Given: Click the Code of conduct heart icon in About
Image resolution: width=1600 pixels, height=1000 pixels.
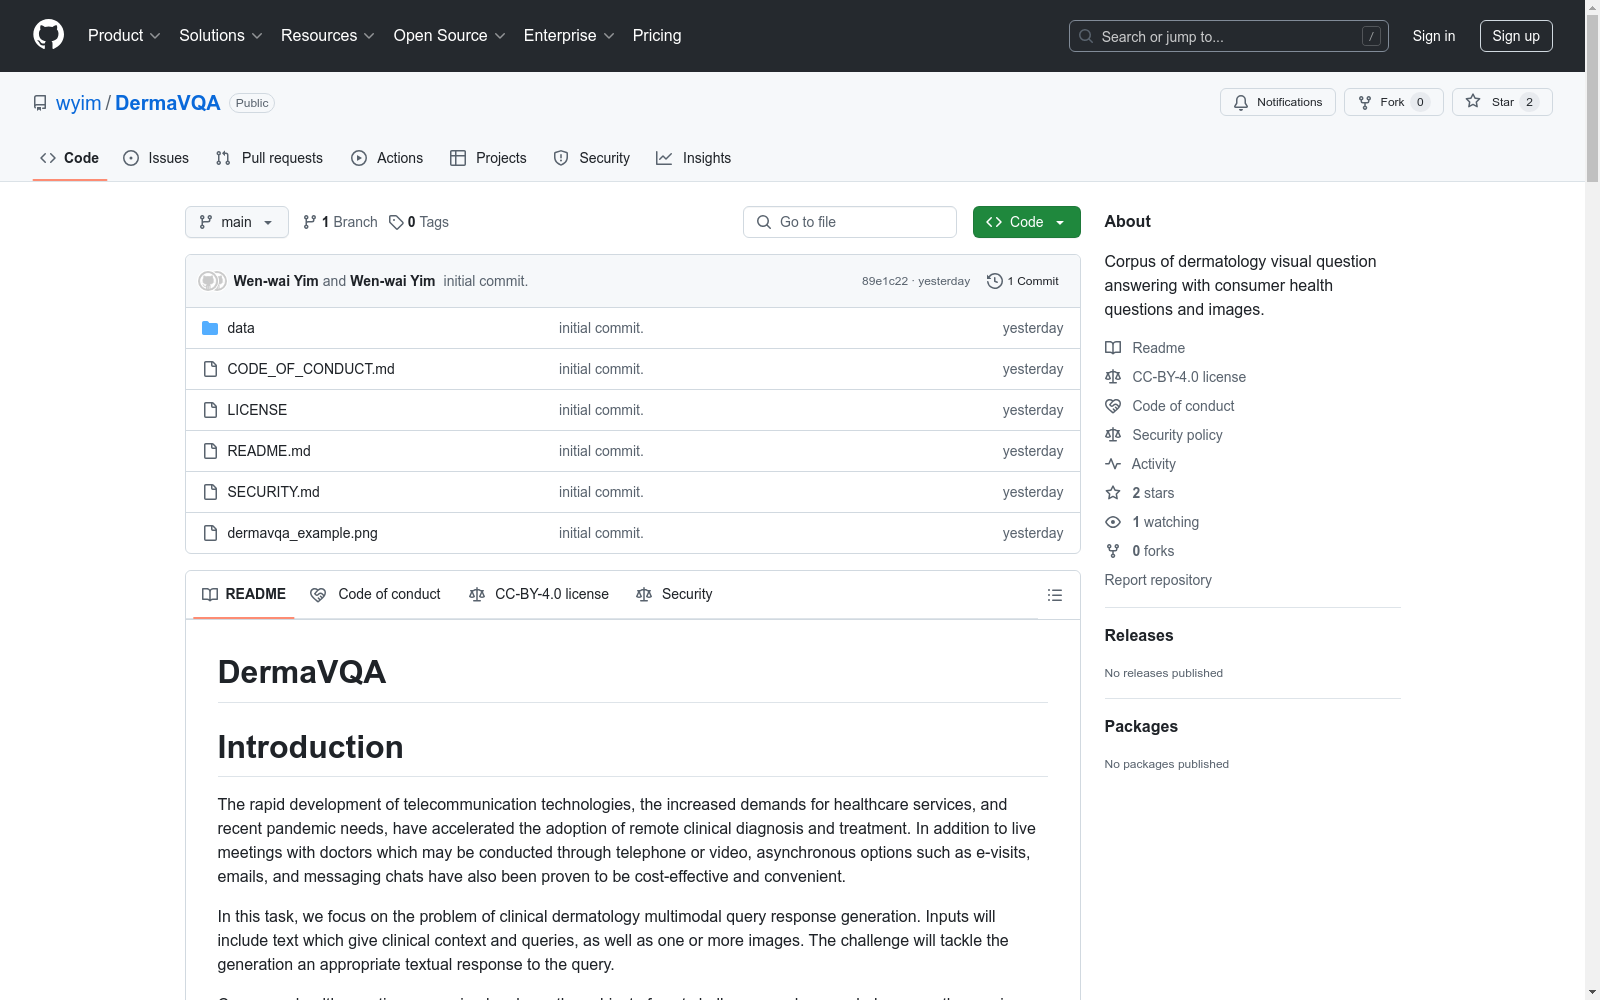Looking at the screenshot, I should tap(1113, 406).
